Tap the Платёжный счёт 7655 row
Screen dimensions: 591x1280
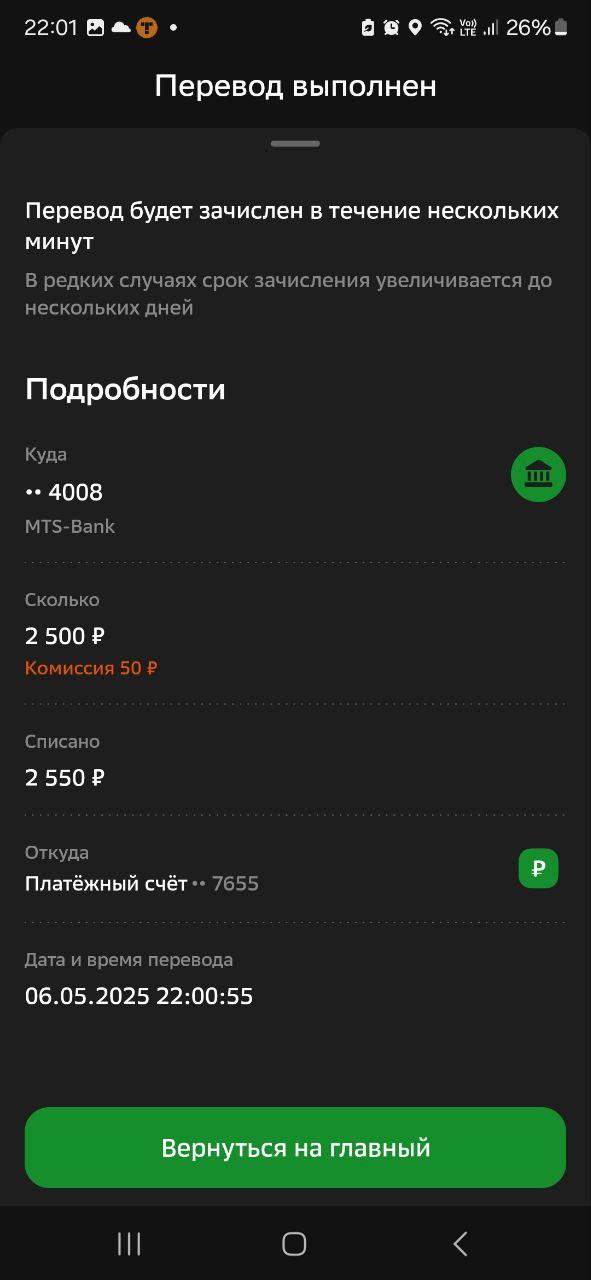[295, 868]
